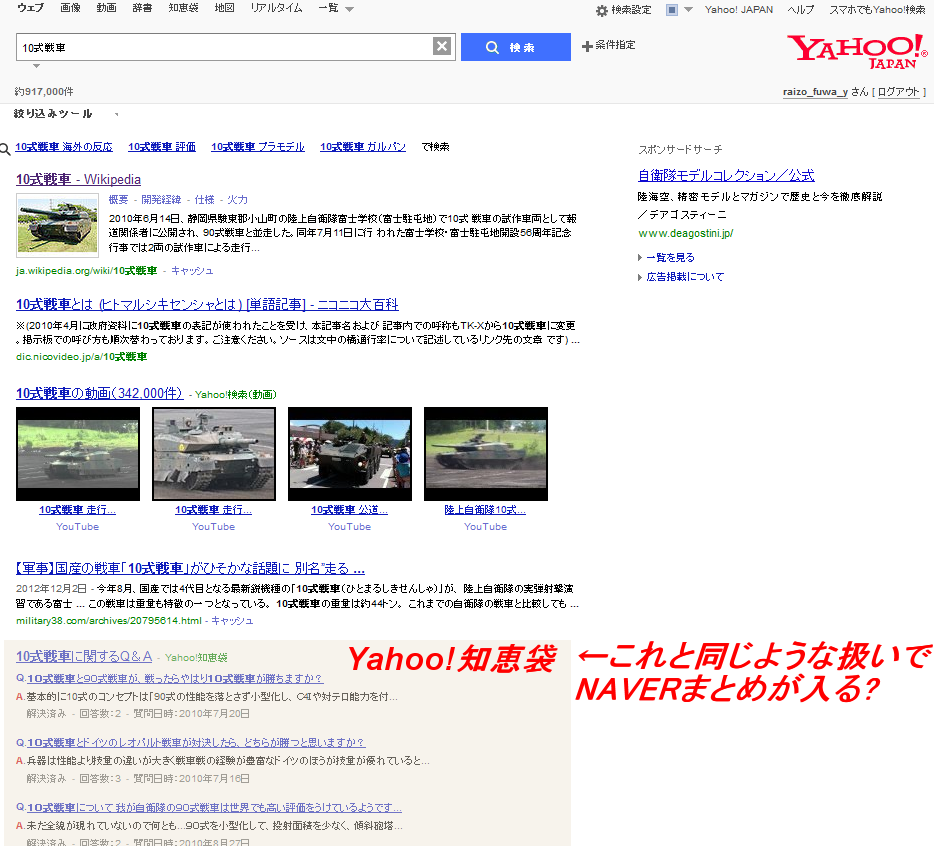
Task: Switch to the 辞書 tab
Action: pos(142,8)
